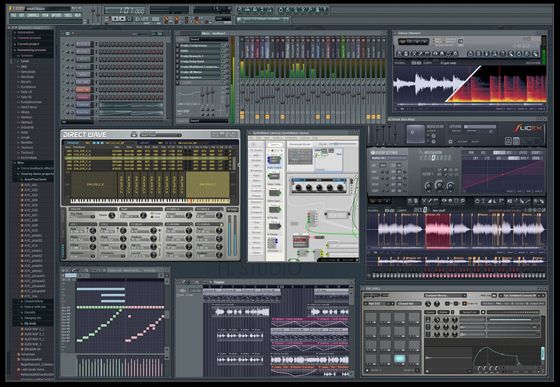560x387 pixels.
Task: Click first view shortcut icon in top toolbar
Action: 240,10
